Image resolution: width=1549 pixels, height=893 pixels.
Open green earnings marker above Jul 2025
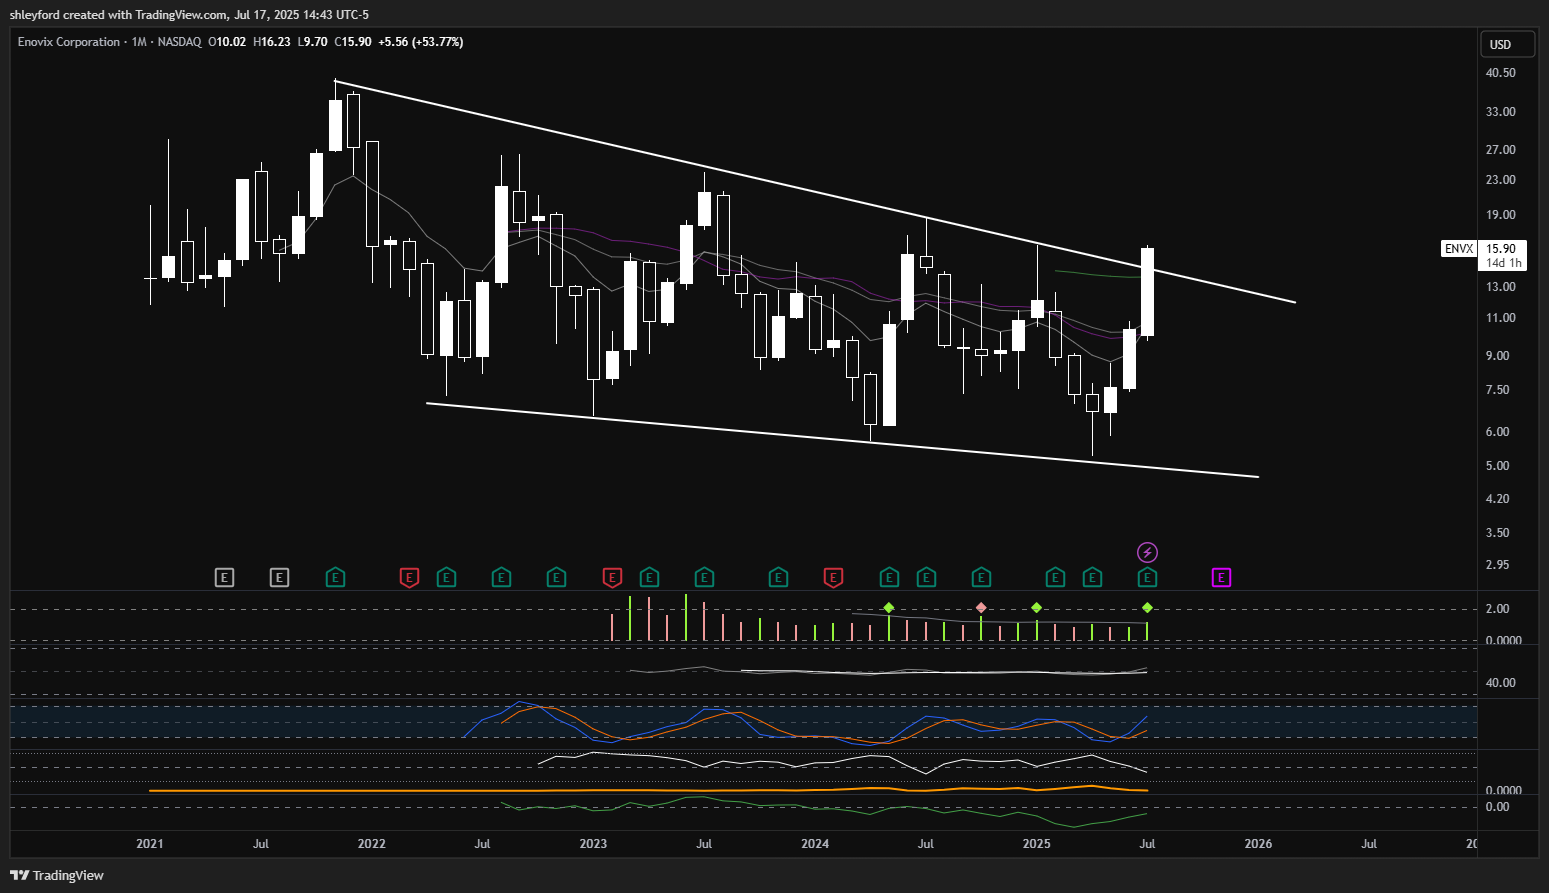(1147, 577)
